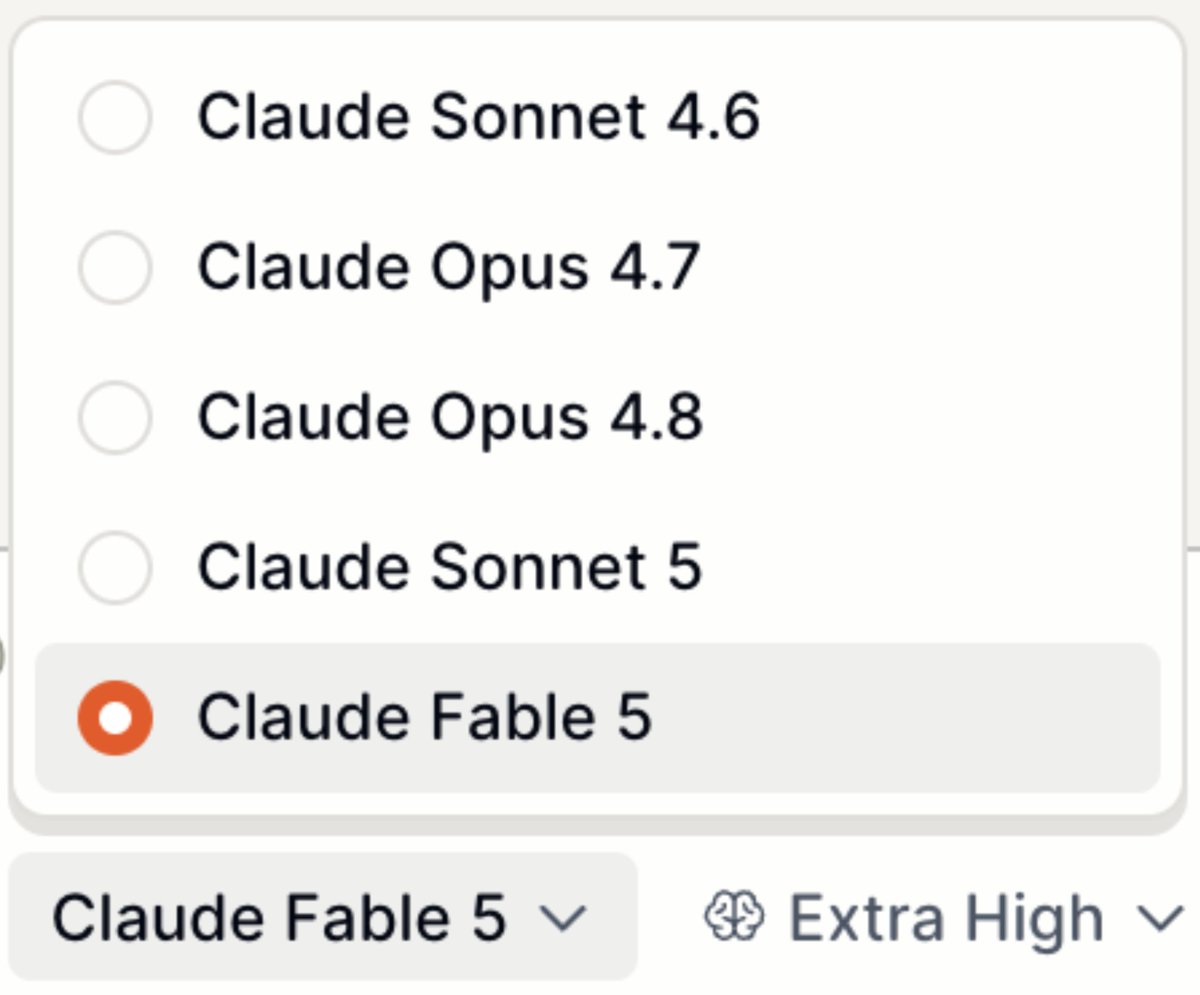Collapse the model list via the Fable 5 button
Image resolution: width=1200 pixels, height=995 pixels.
(x=323, y=917)
